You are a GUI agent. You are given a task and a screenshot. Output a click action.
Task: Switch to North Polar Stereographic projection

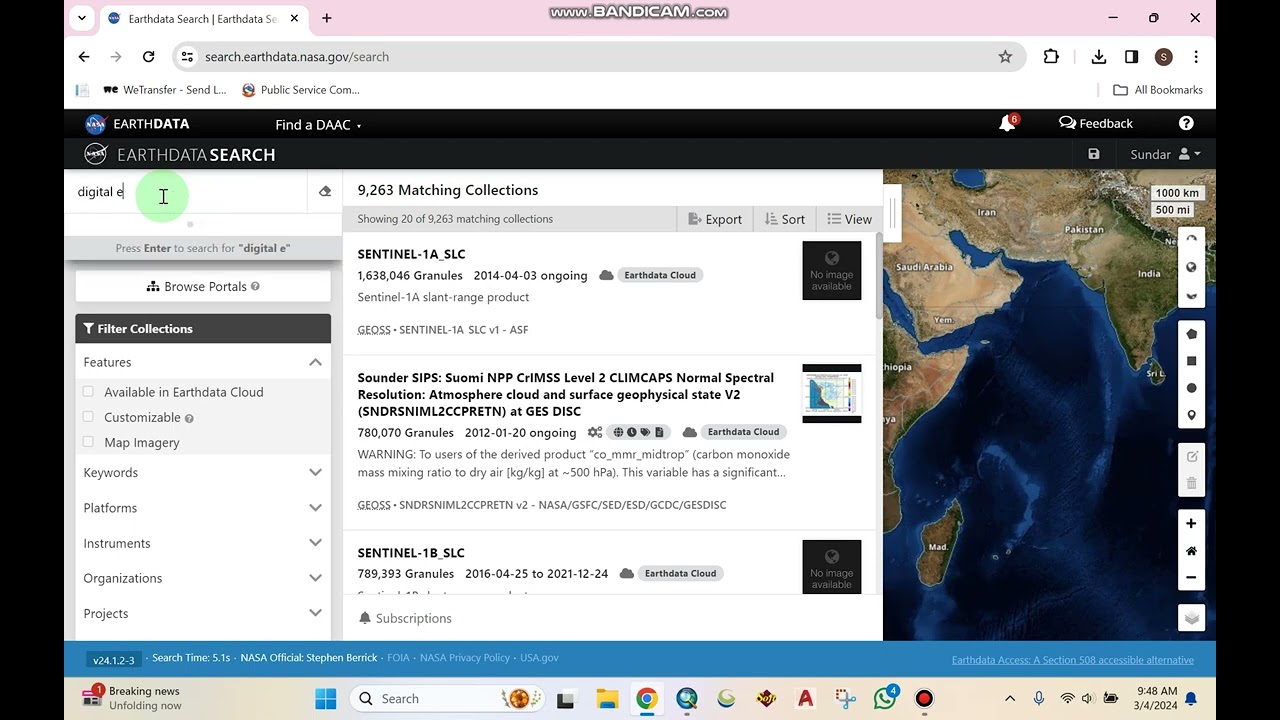[x=1191, y=240]
